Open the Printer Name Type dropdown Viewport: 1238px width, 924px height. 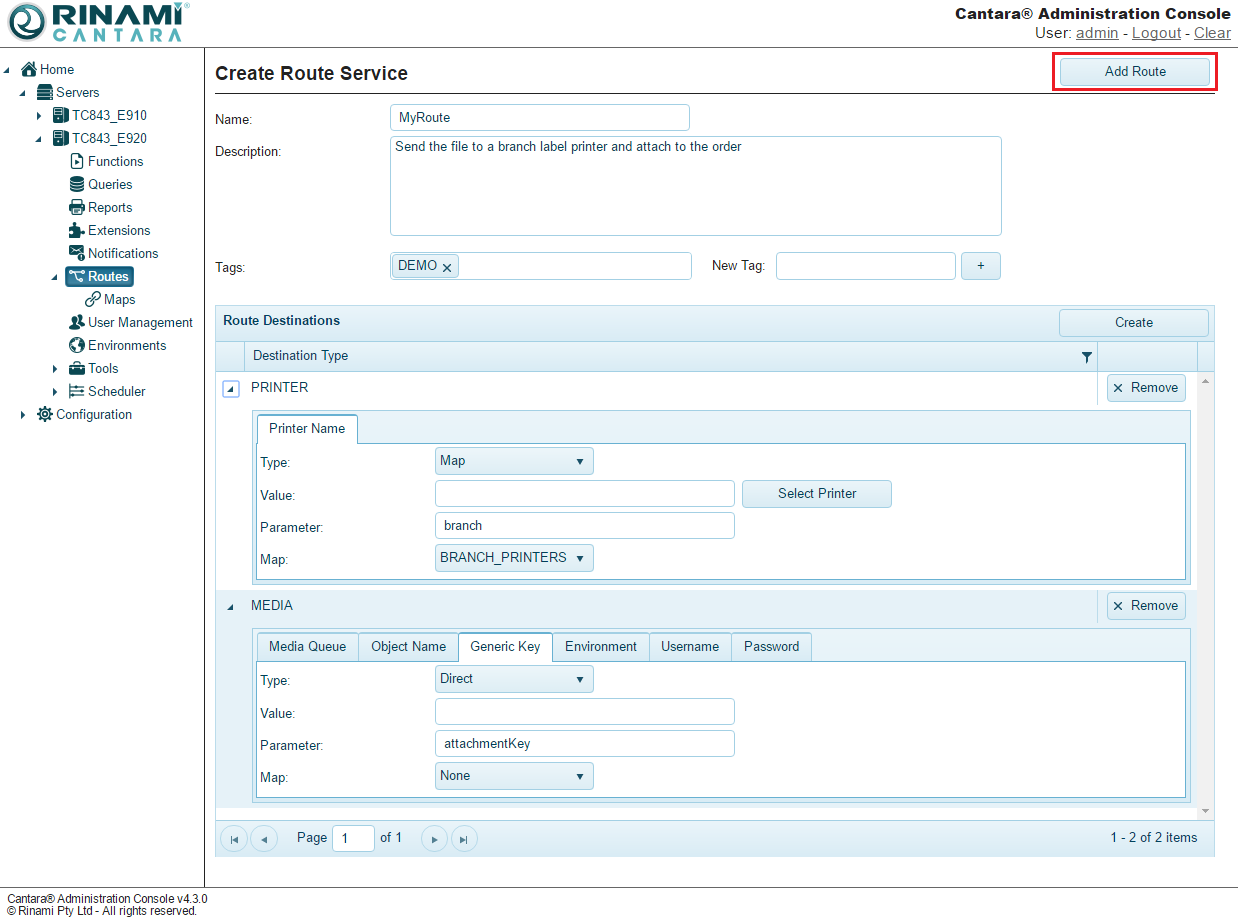[x=514, y=461]
